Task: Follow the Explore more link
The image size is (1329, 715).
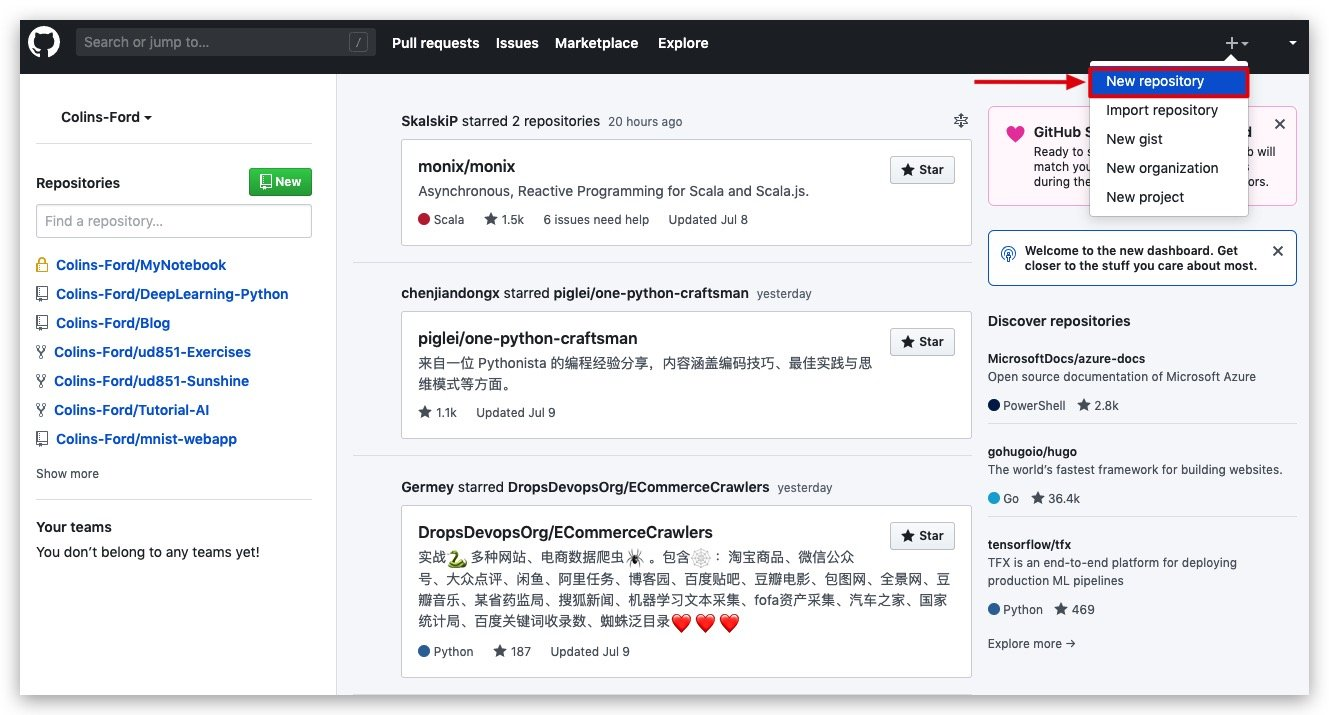Action: pyautogui.click(x=1031, y=643)
